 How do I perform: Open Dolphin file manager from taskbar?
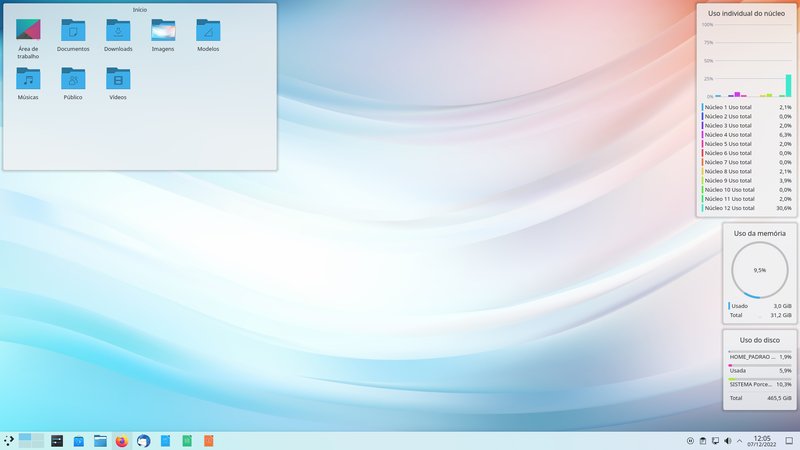point(100,441)
